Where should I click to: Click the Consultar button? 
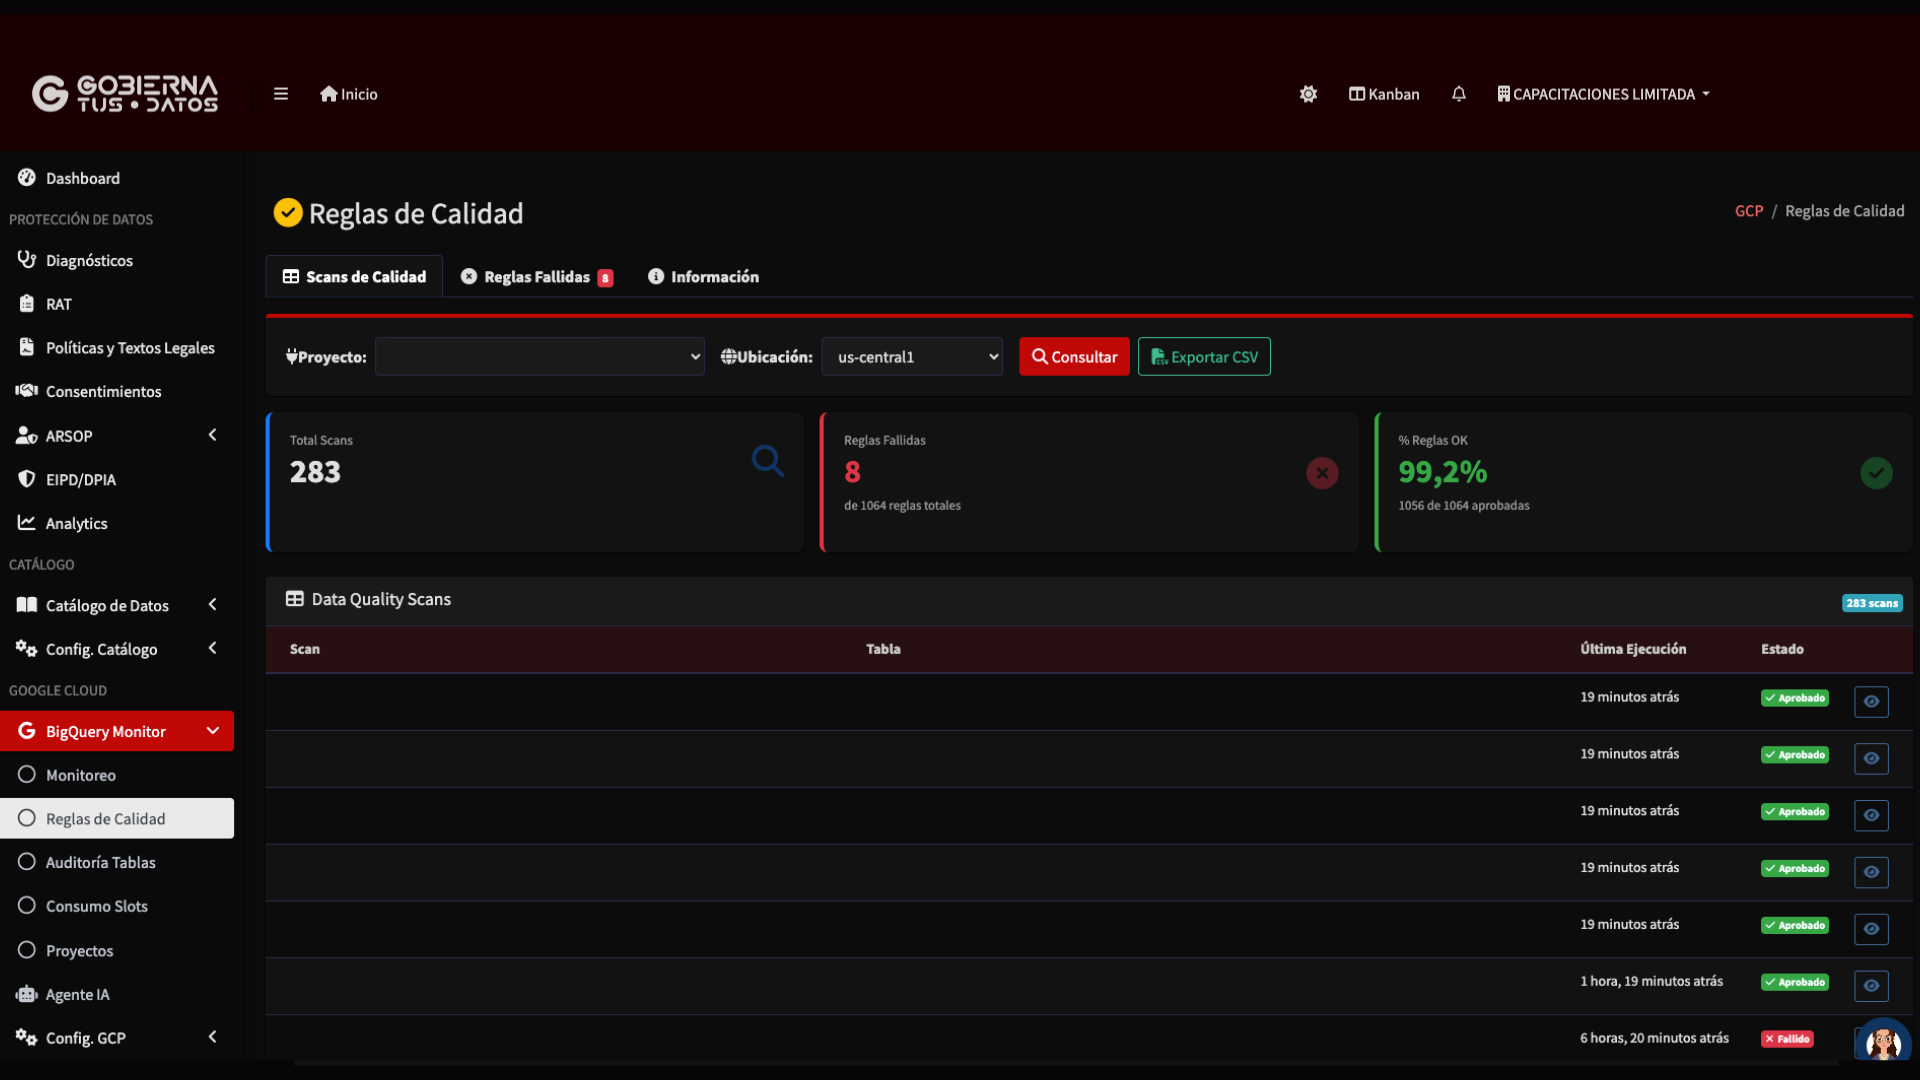tap(1074, 356)
